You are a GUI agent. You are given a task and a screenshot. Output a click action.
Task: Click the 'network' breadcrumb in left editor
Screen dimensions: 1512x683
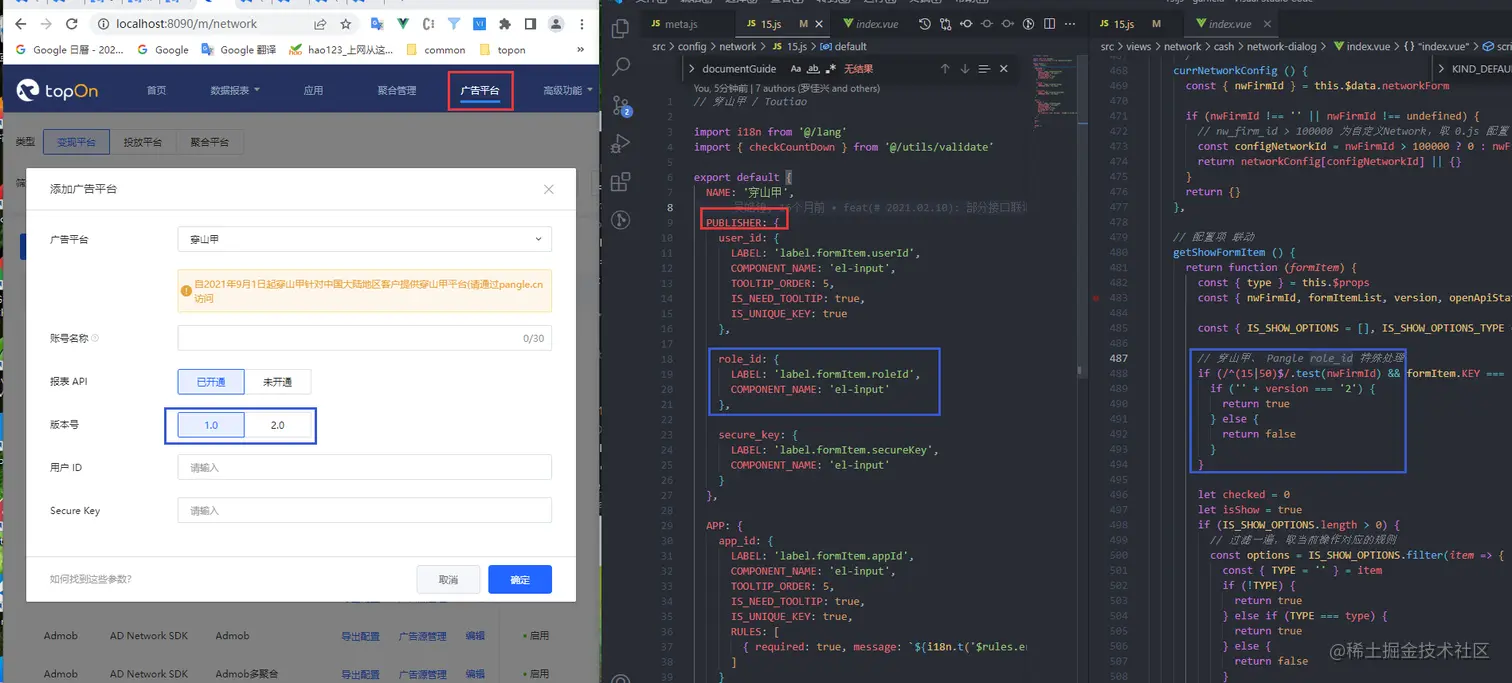click(x=738, y=46)
